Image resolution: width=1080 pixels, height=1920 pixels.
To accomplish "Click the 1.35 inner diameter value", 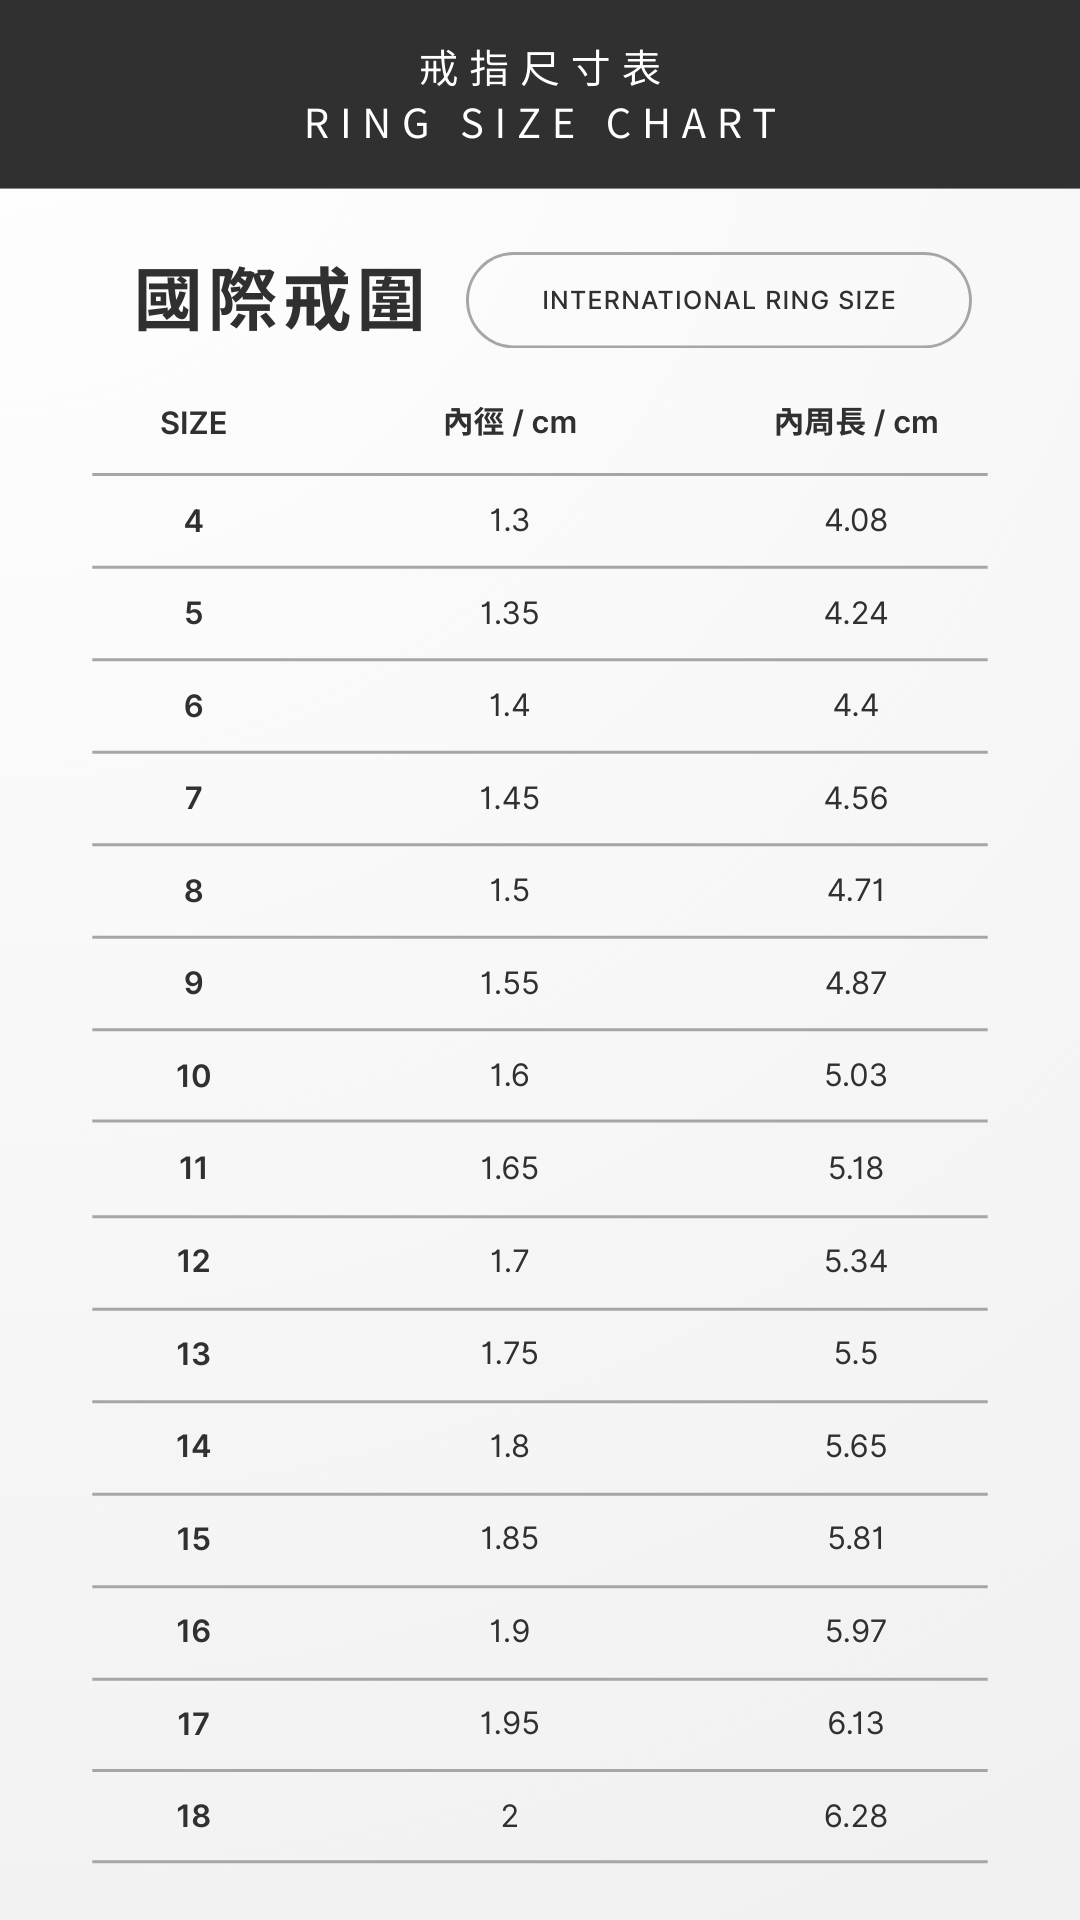I will pyautogui.click(x=509, y=613).
